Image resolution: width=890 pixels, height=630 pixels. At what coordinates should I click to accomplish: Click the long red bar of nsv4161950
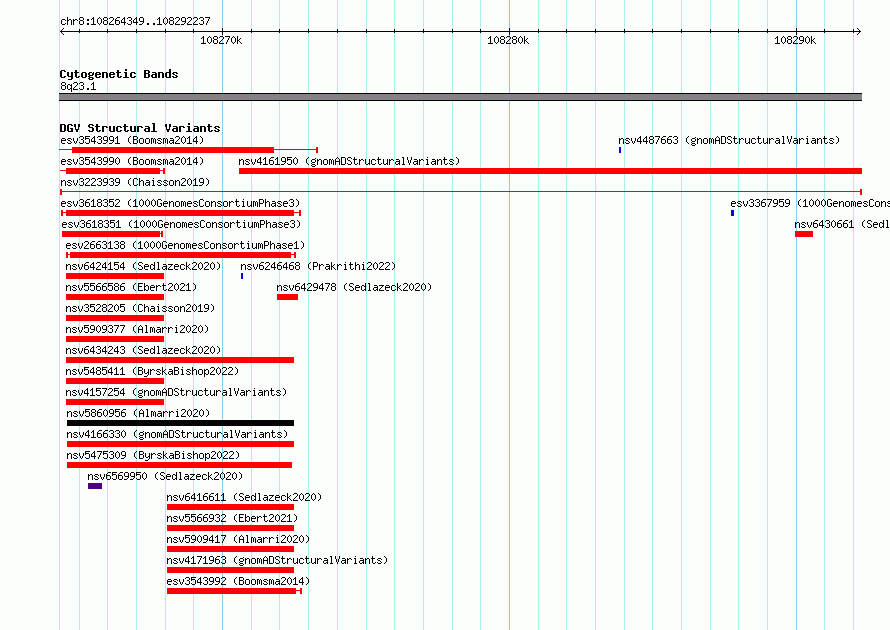click(551, 171)
